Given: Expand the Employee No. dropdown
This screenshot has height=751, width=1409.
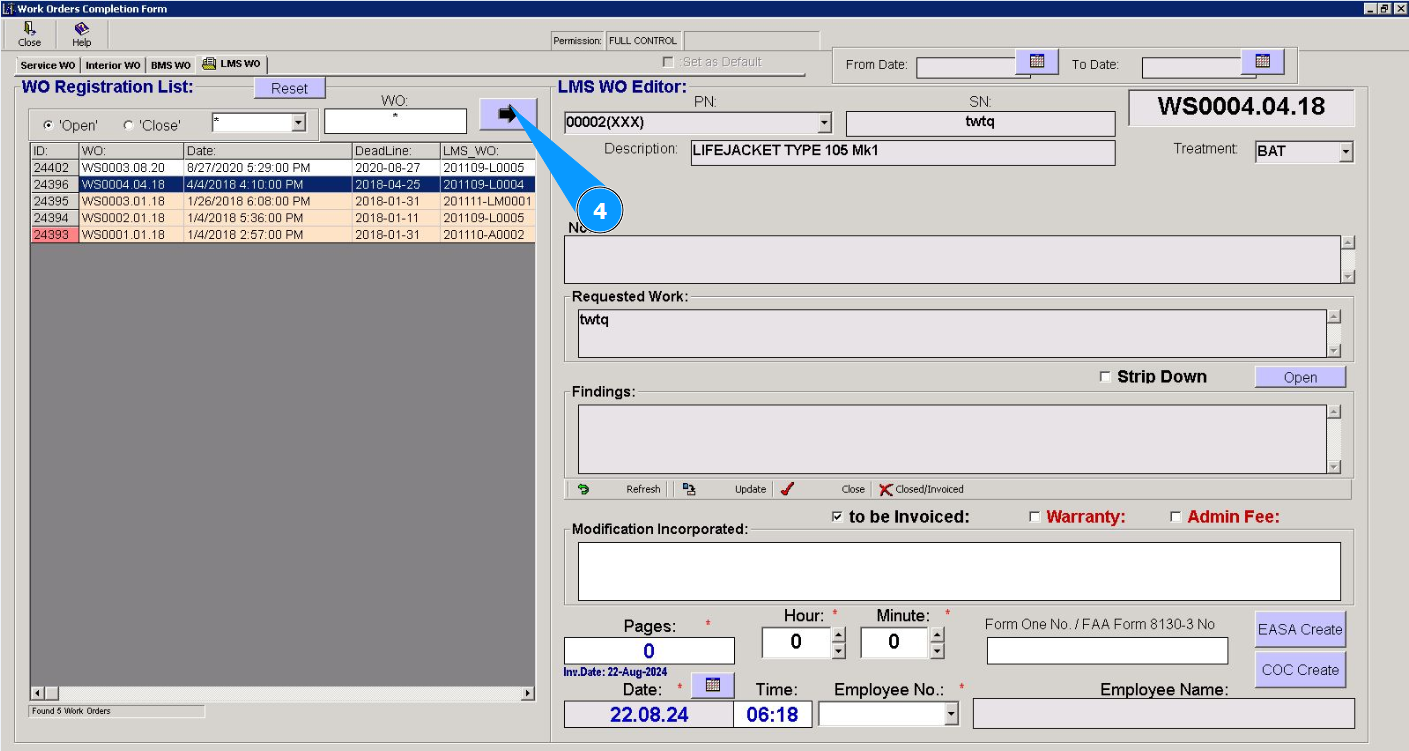Looking at the screenshot, I should (950, 714).
